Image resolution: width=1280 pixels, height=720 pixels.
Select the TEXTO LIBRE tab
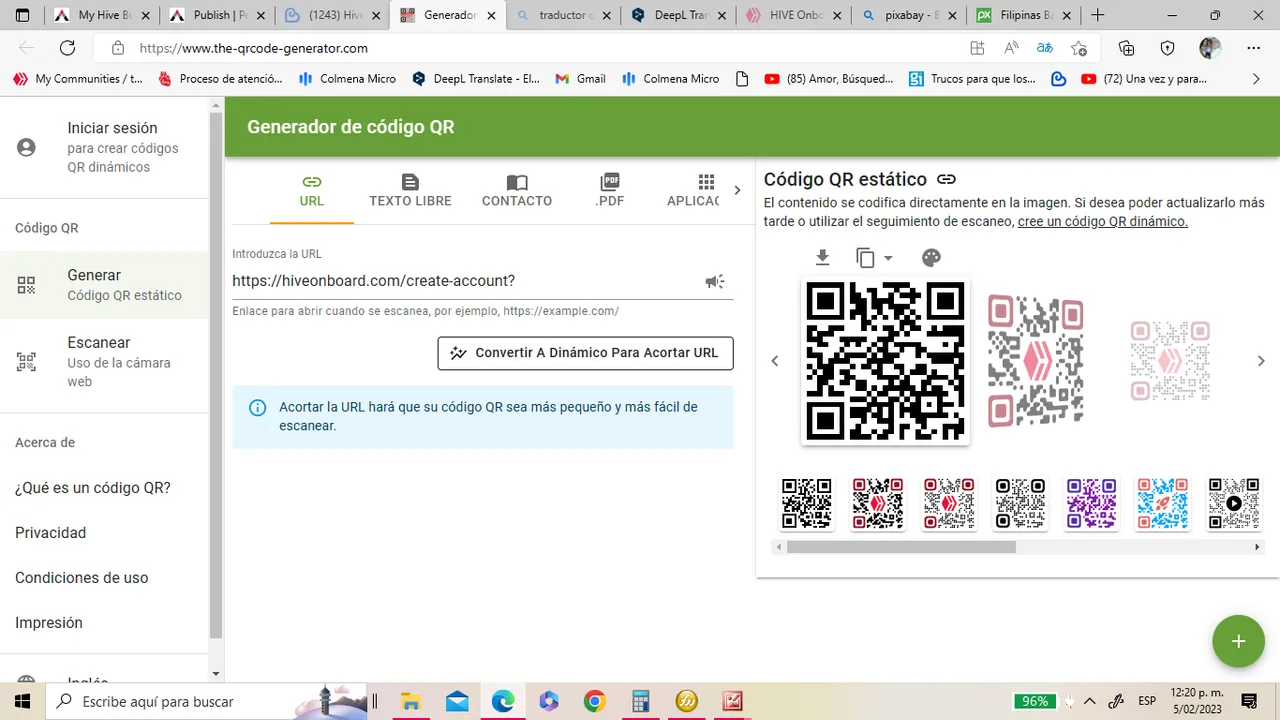[410, 190]
